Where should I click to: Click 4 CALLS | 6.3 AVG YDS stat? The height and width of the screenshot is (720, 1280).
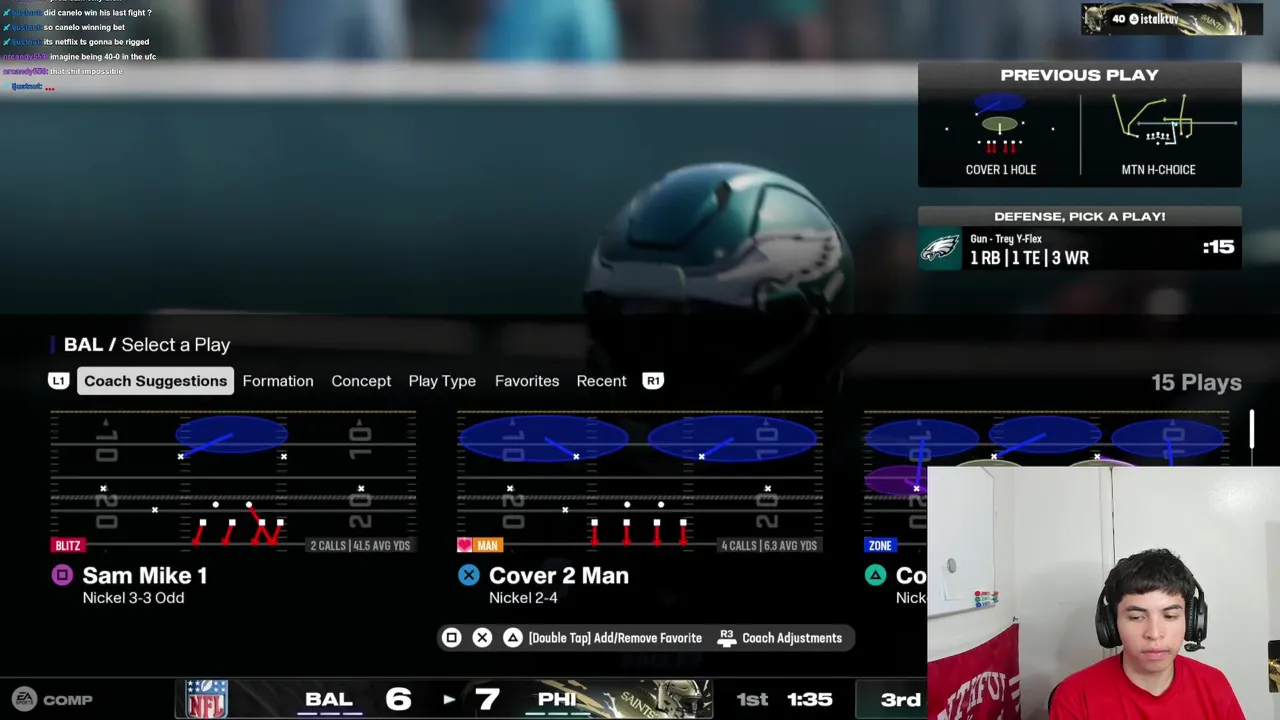769,545
